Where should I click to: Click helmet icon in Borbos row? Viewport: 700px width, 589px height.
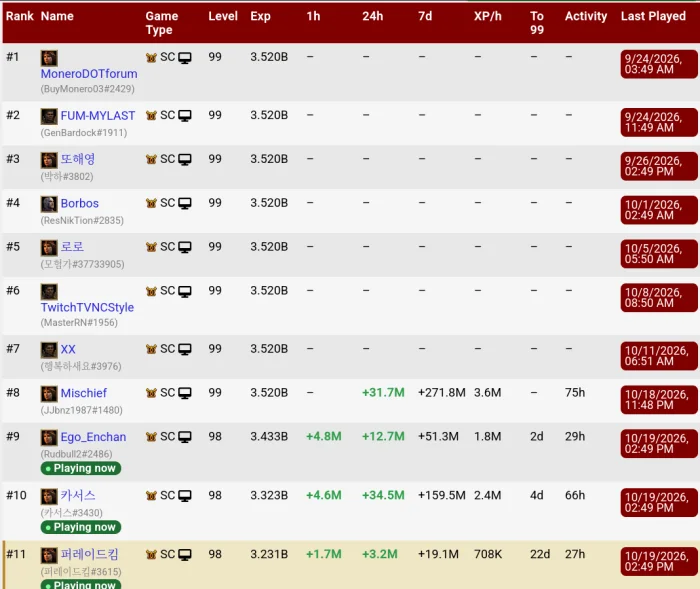151,203
